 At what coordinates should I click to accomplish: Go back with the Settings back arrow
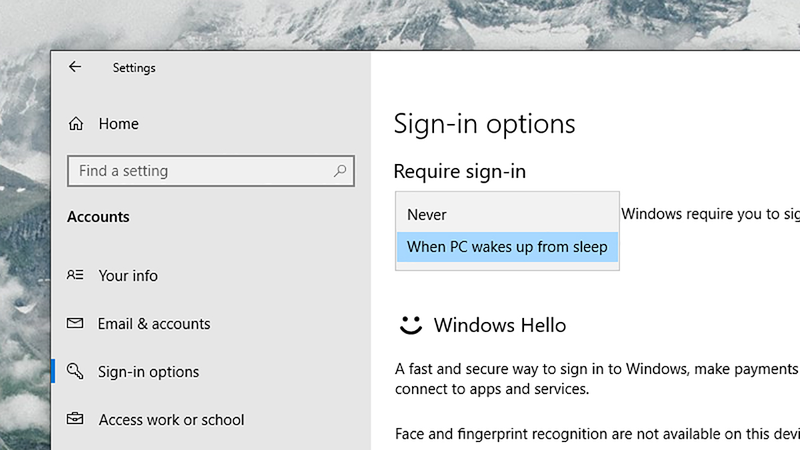(75, 67)
